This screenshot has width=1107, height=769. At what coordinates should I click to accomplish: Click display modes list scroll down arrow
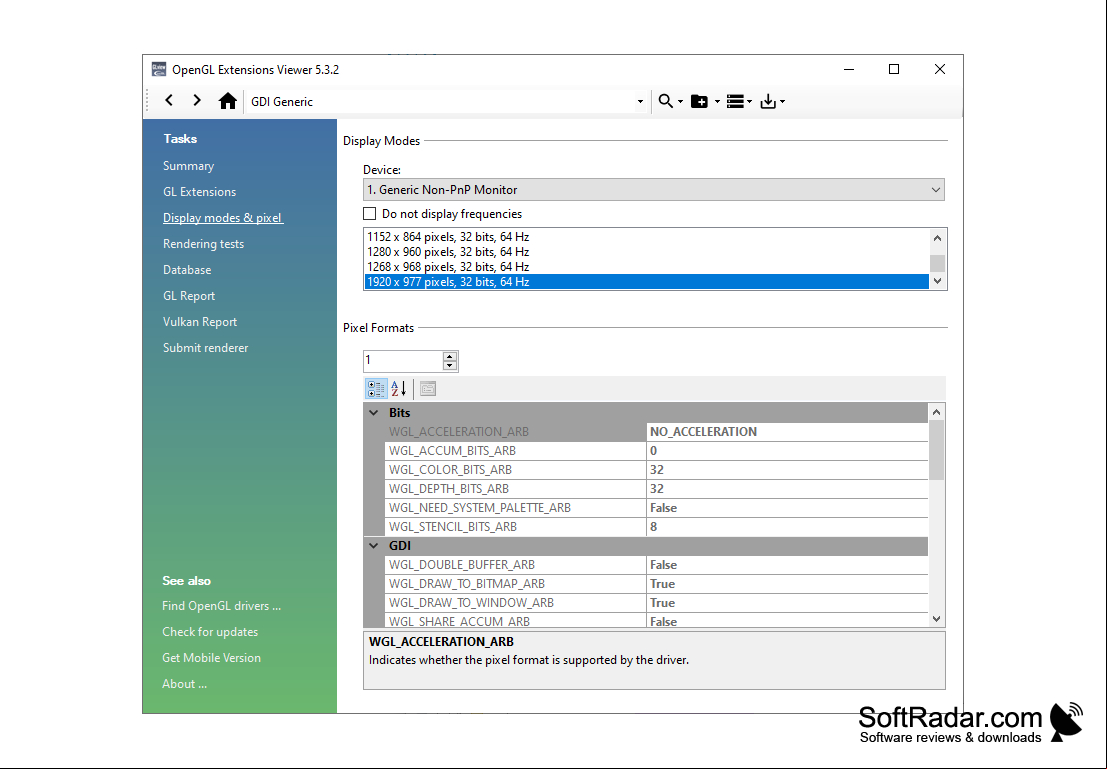pos(938,281)
